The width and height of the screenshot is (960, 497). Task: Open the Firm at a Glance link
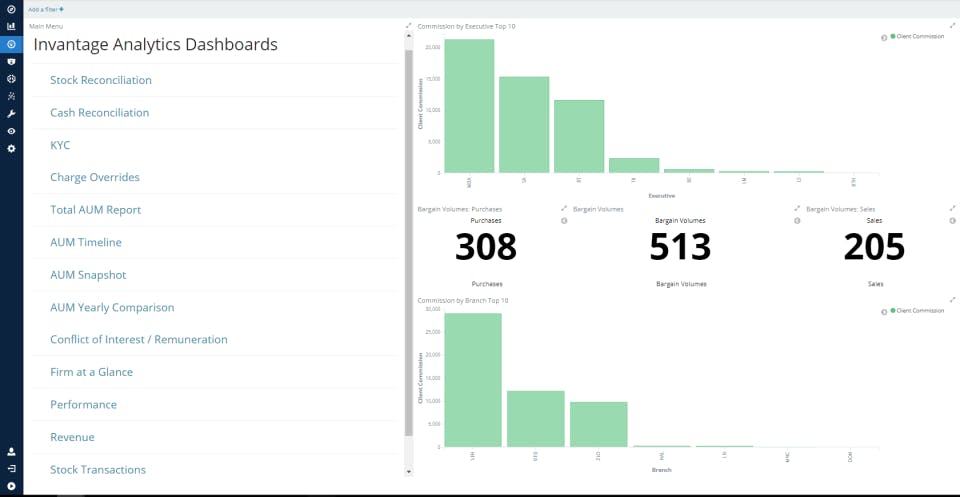point(91,372)
